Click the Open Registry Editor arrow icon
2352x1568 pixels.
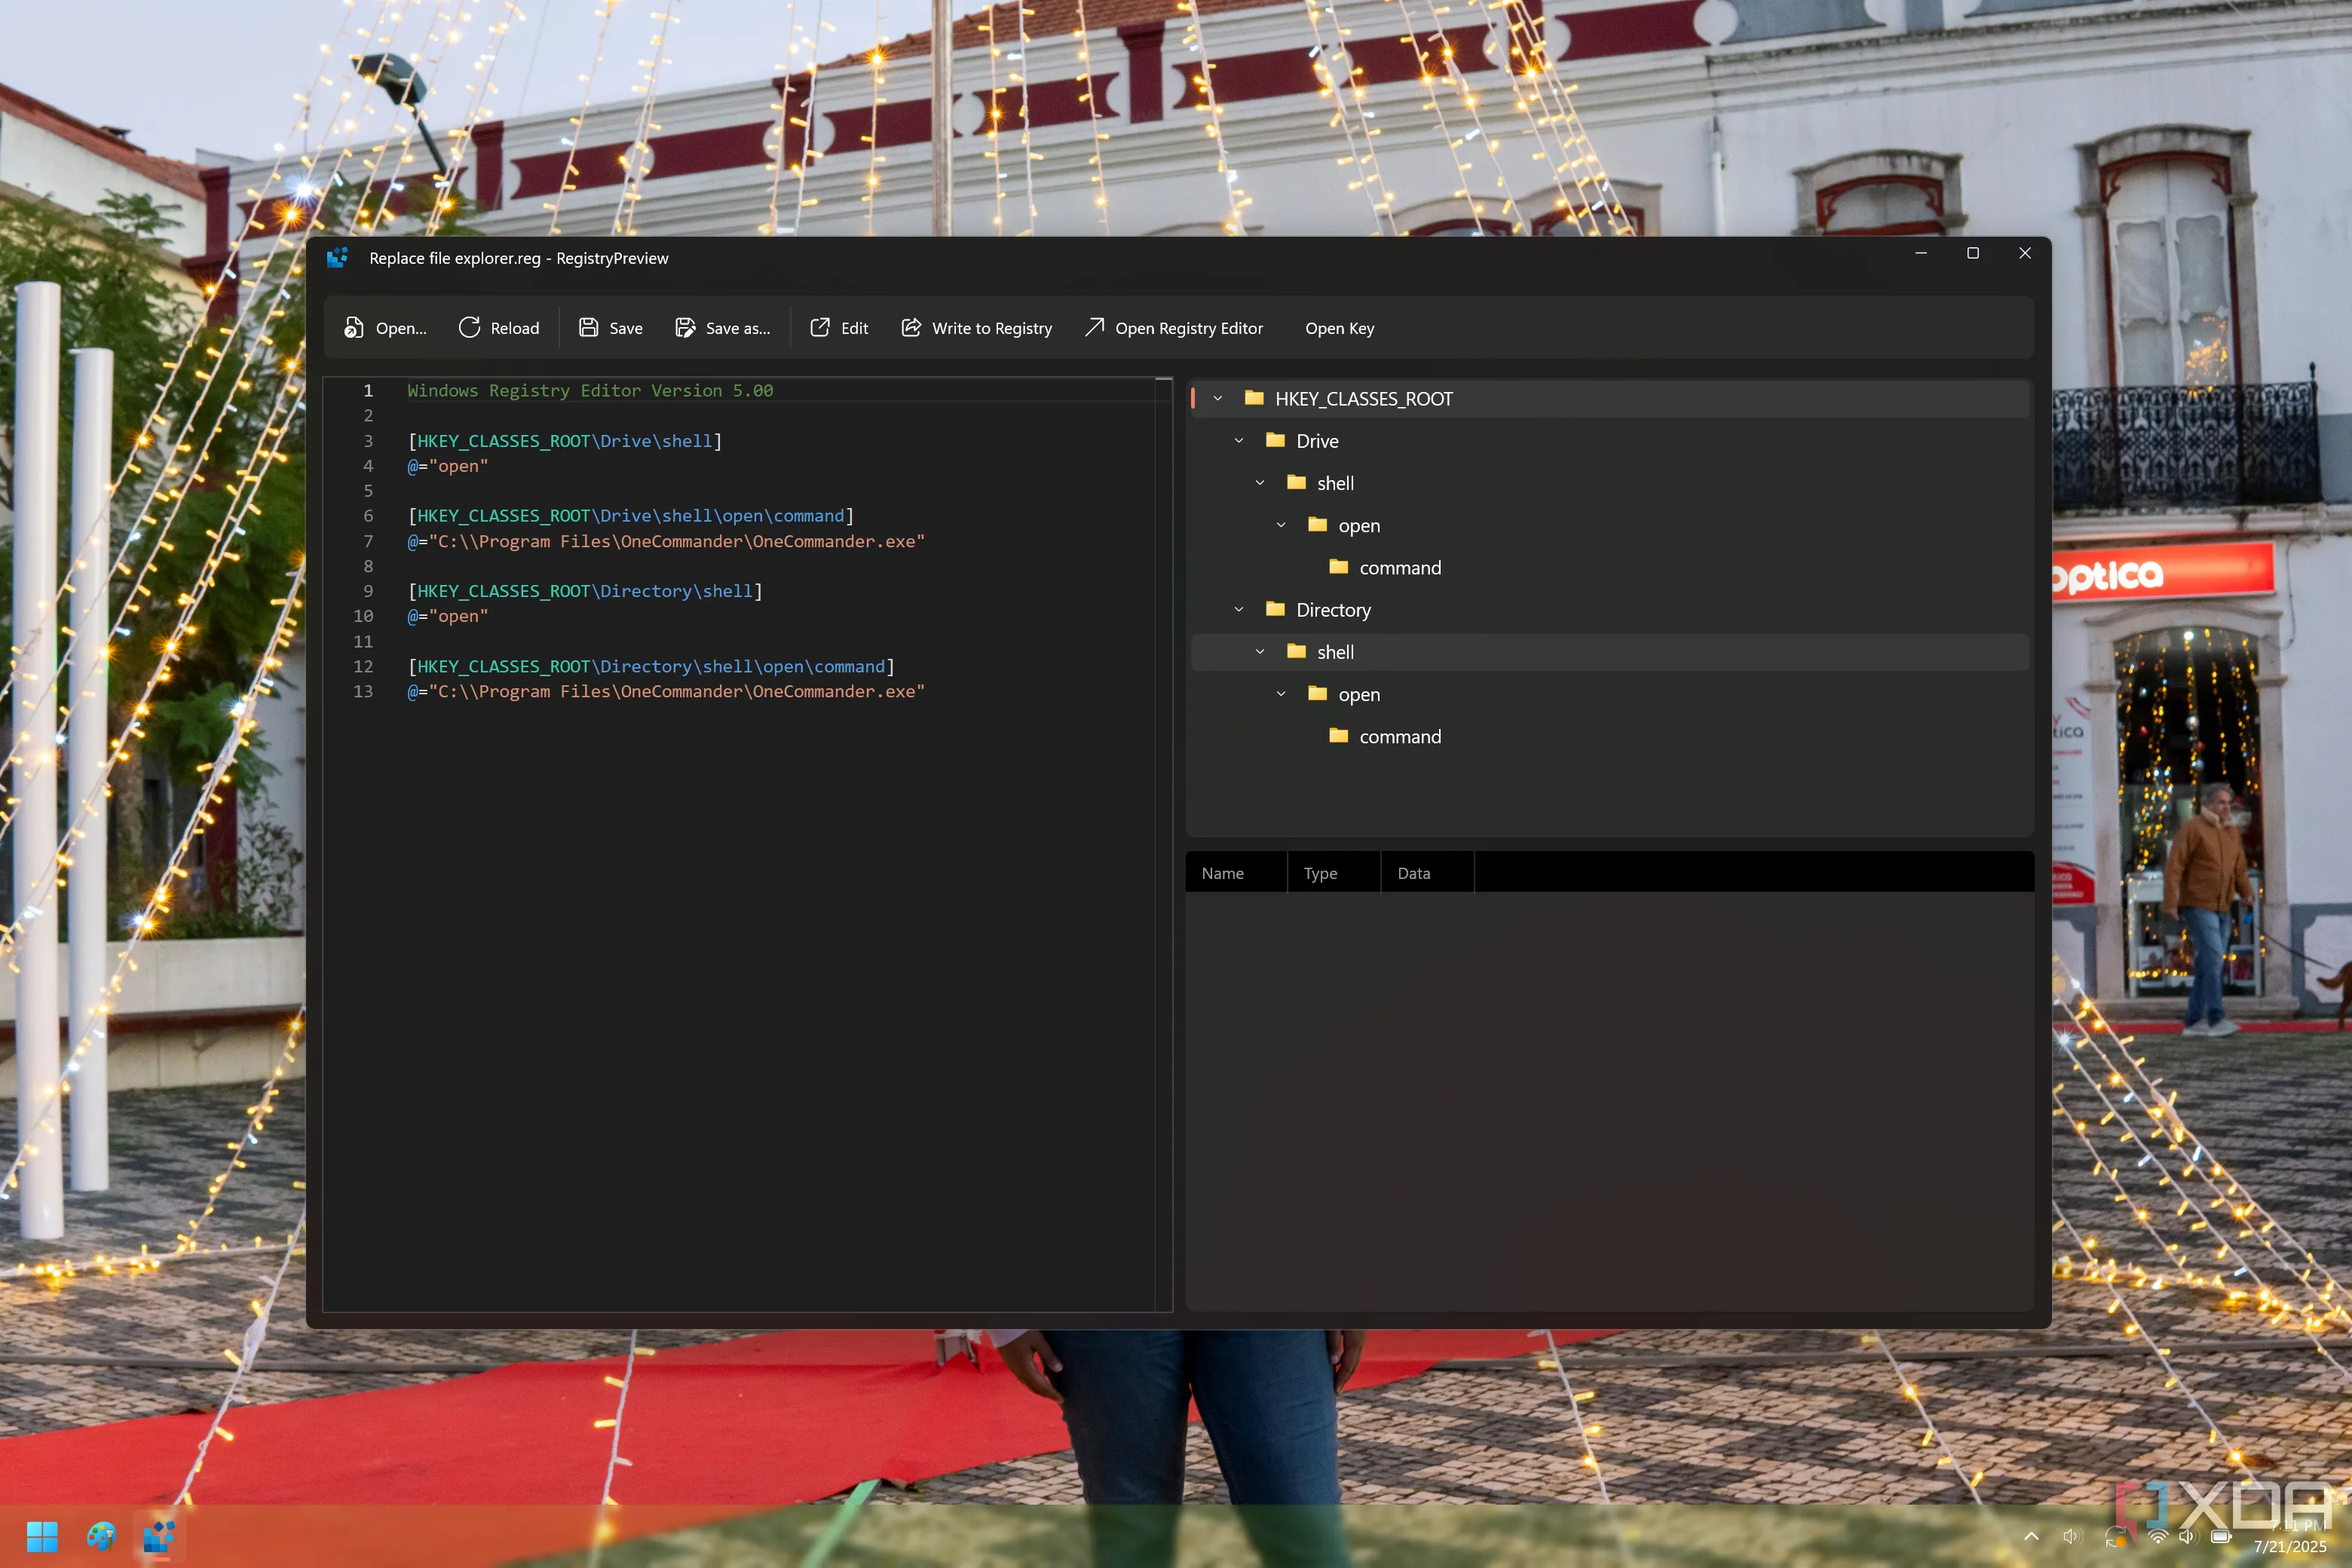point(1095,328)
